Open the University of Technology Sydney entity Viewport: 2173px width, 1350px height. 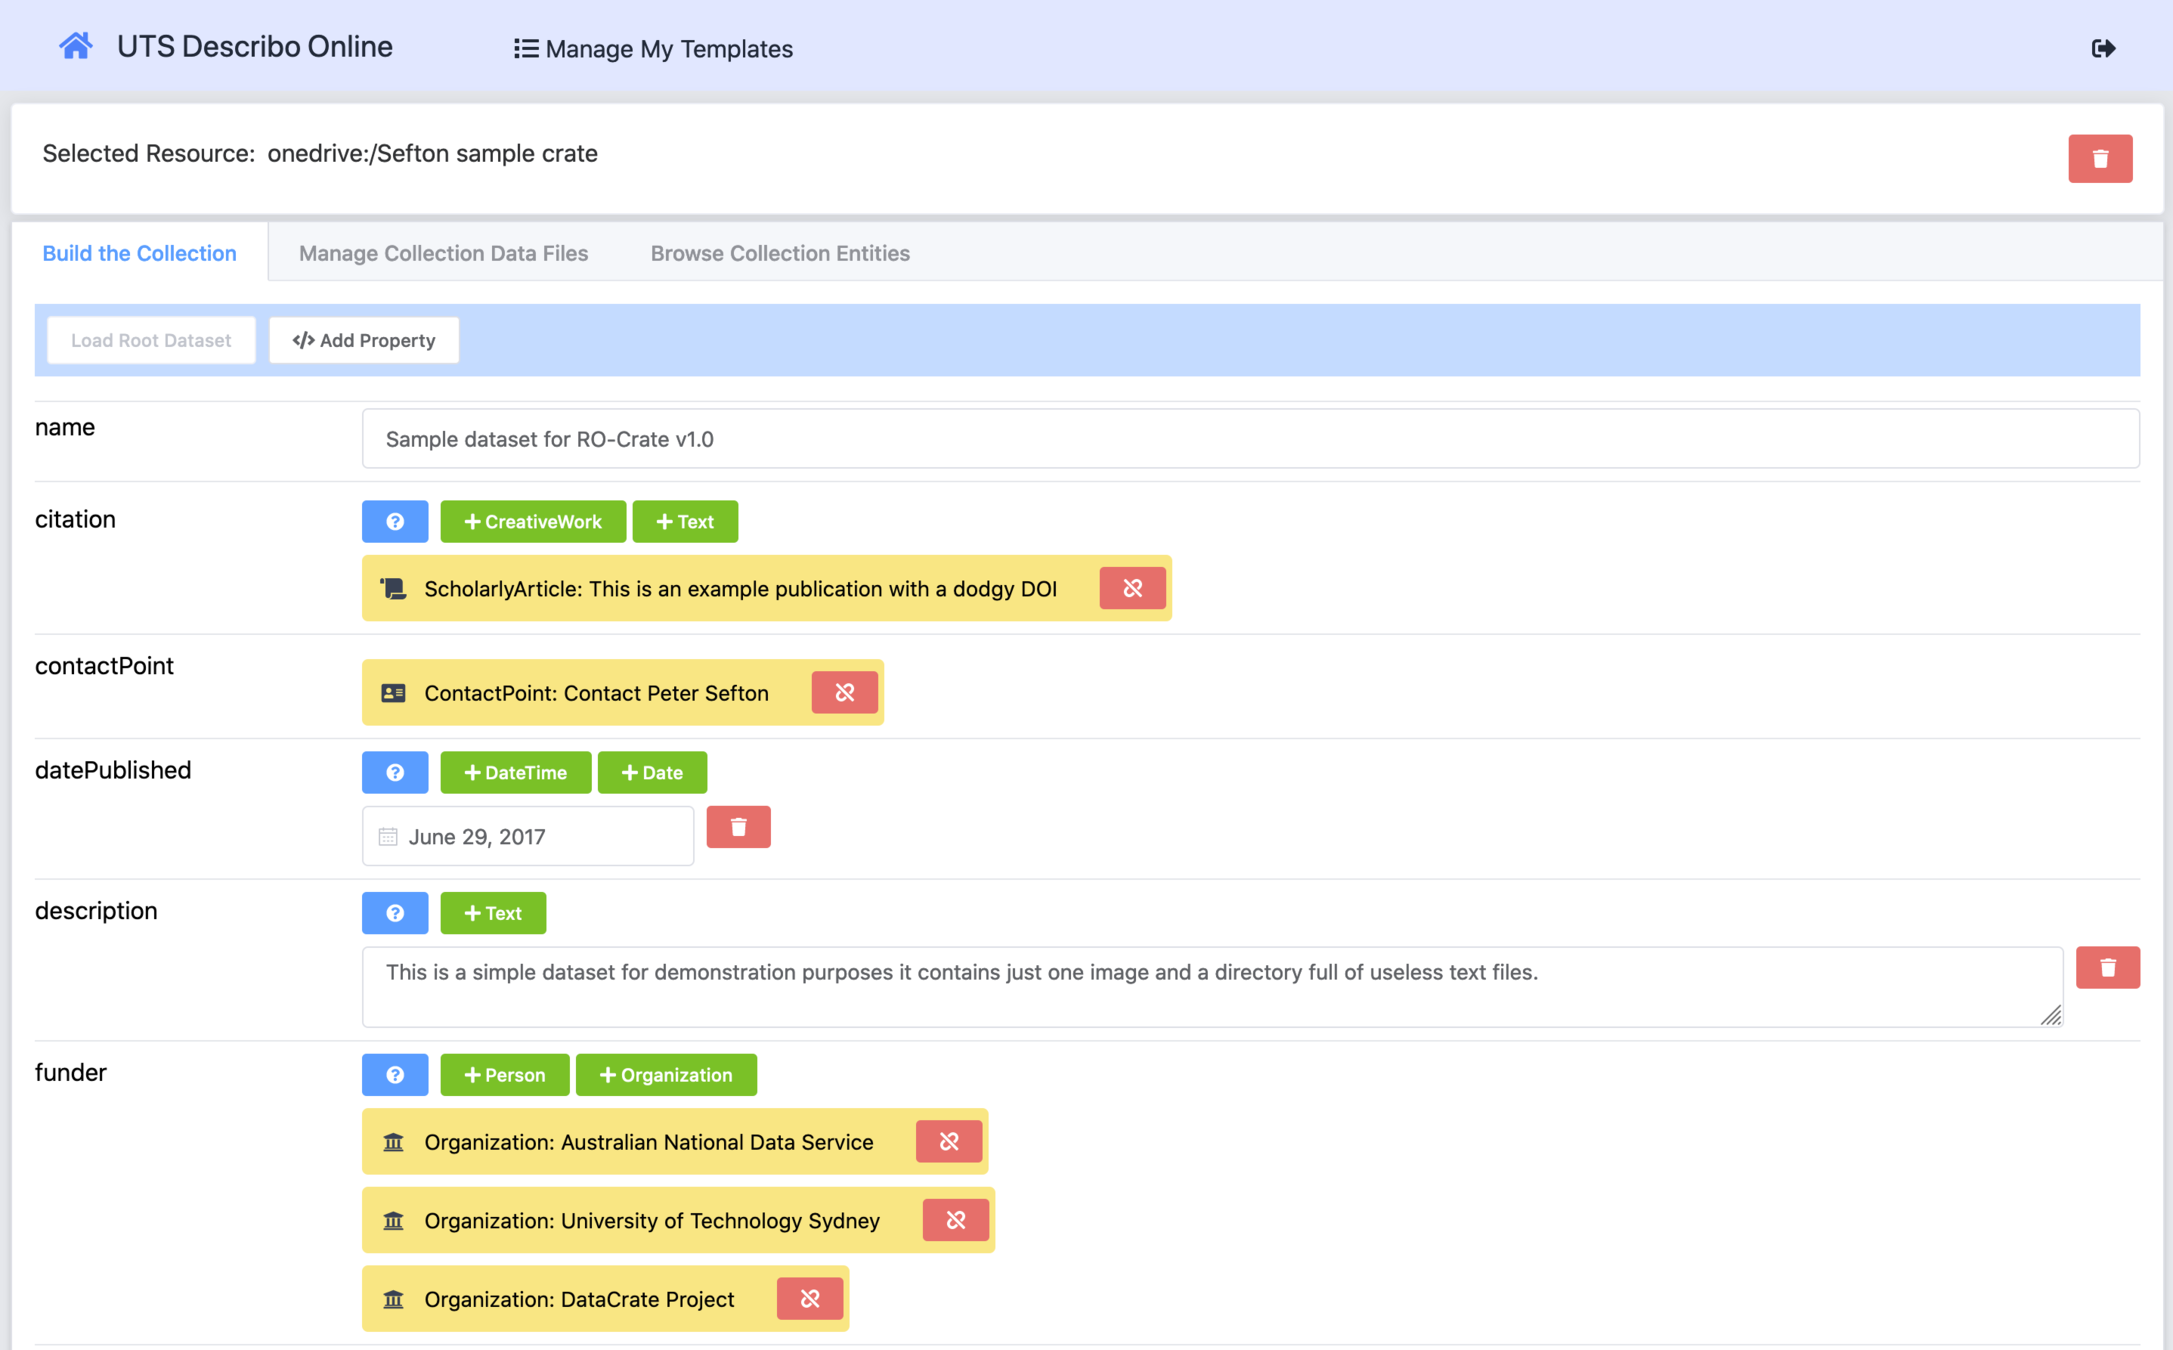coord(651,1220)
